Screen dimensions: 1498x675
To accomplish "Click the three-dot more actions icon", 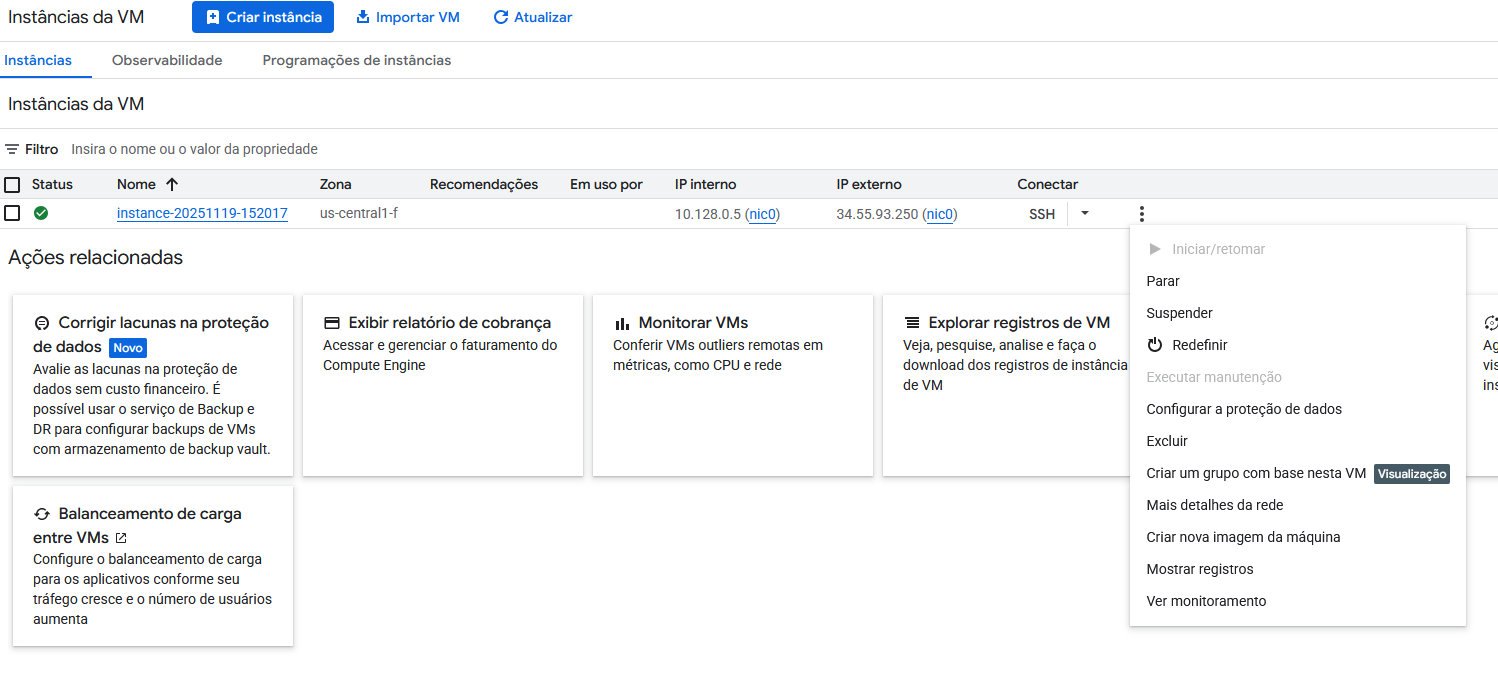I will pyautogui.click(x=1141, y=214).
